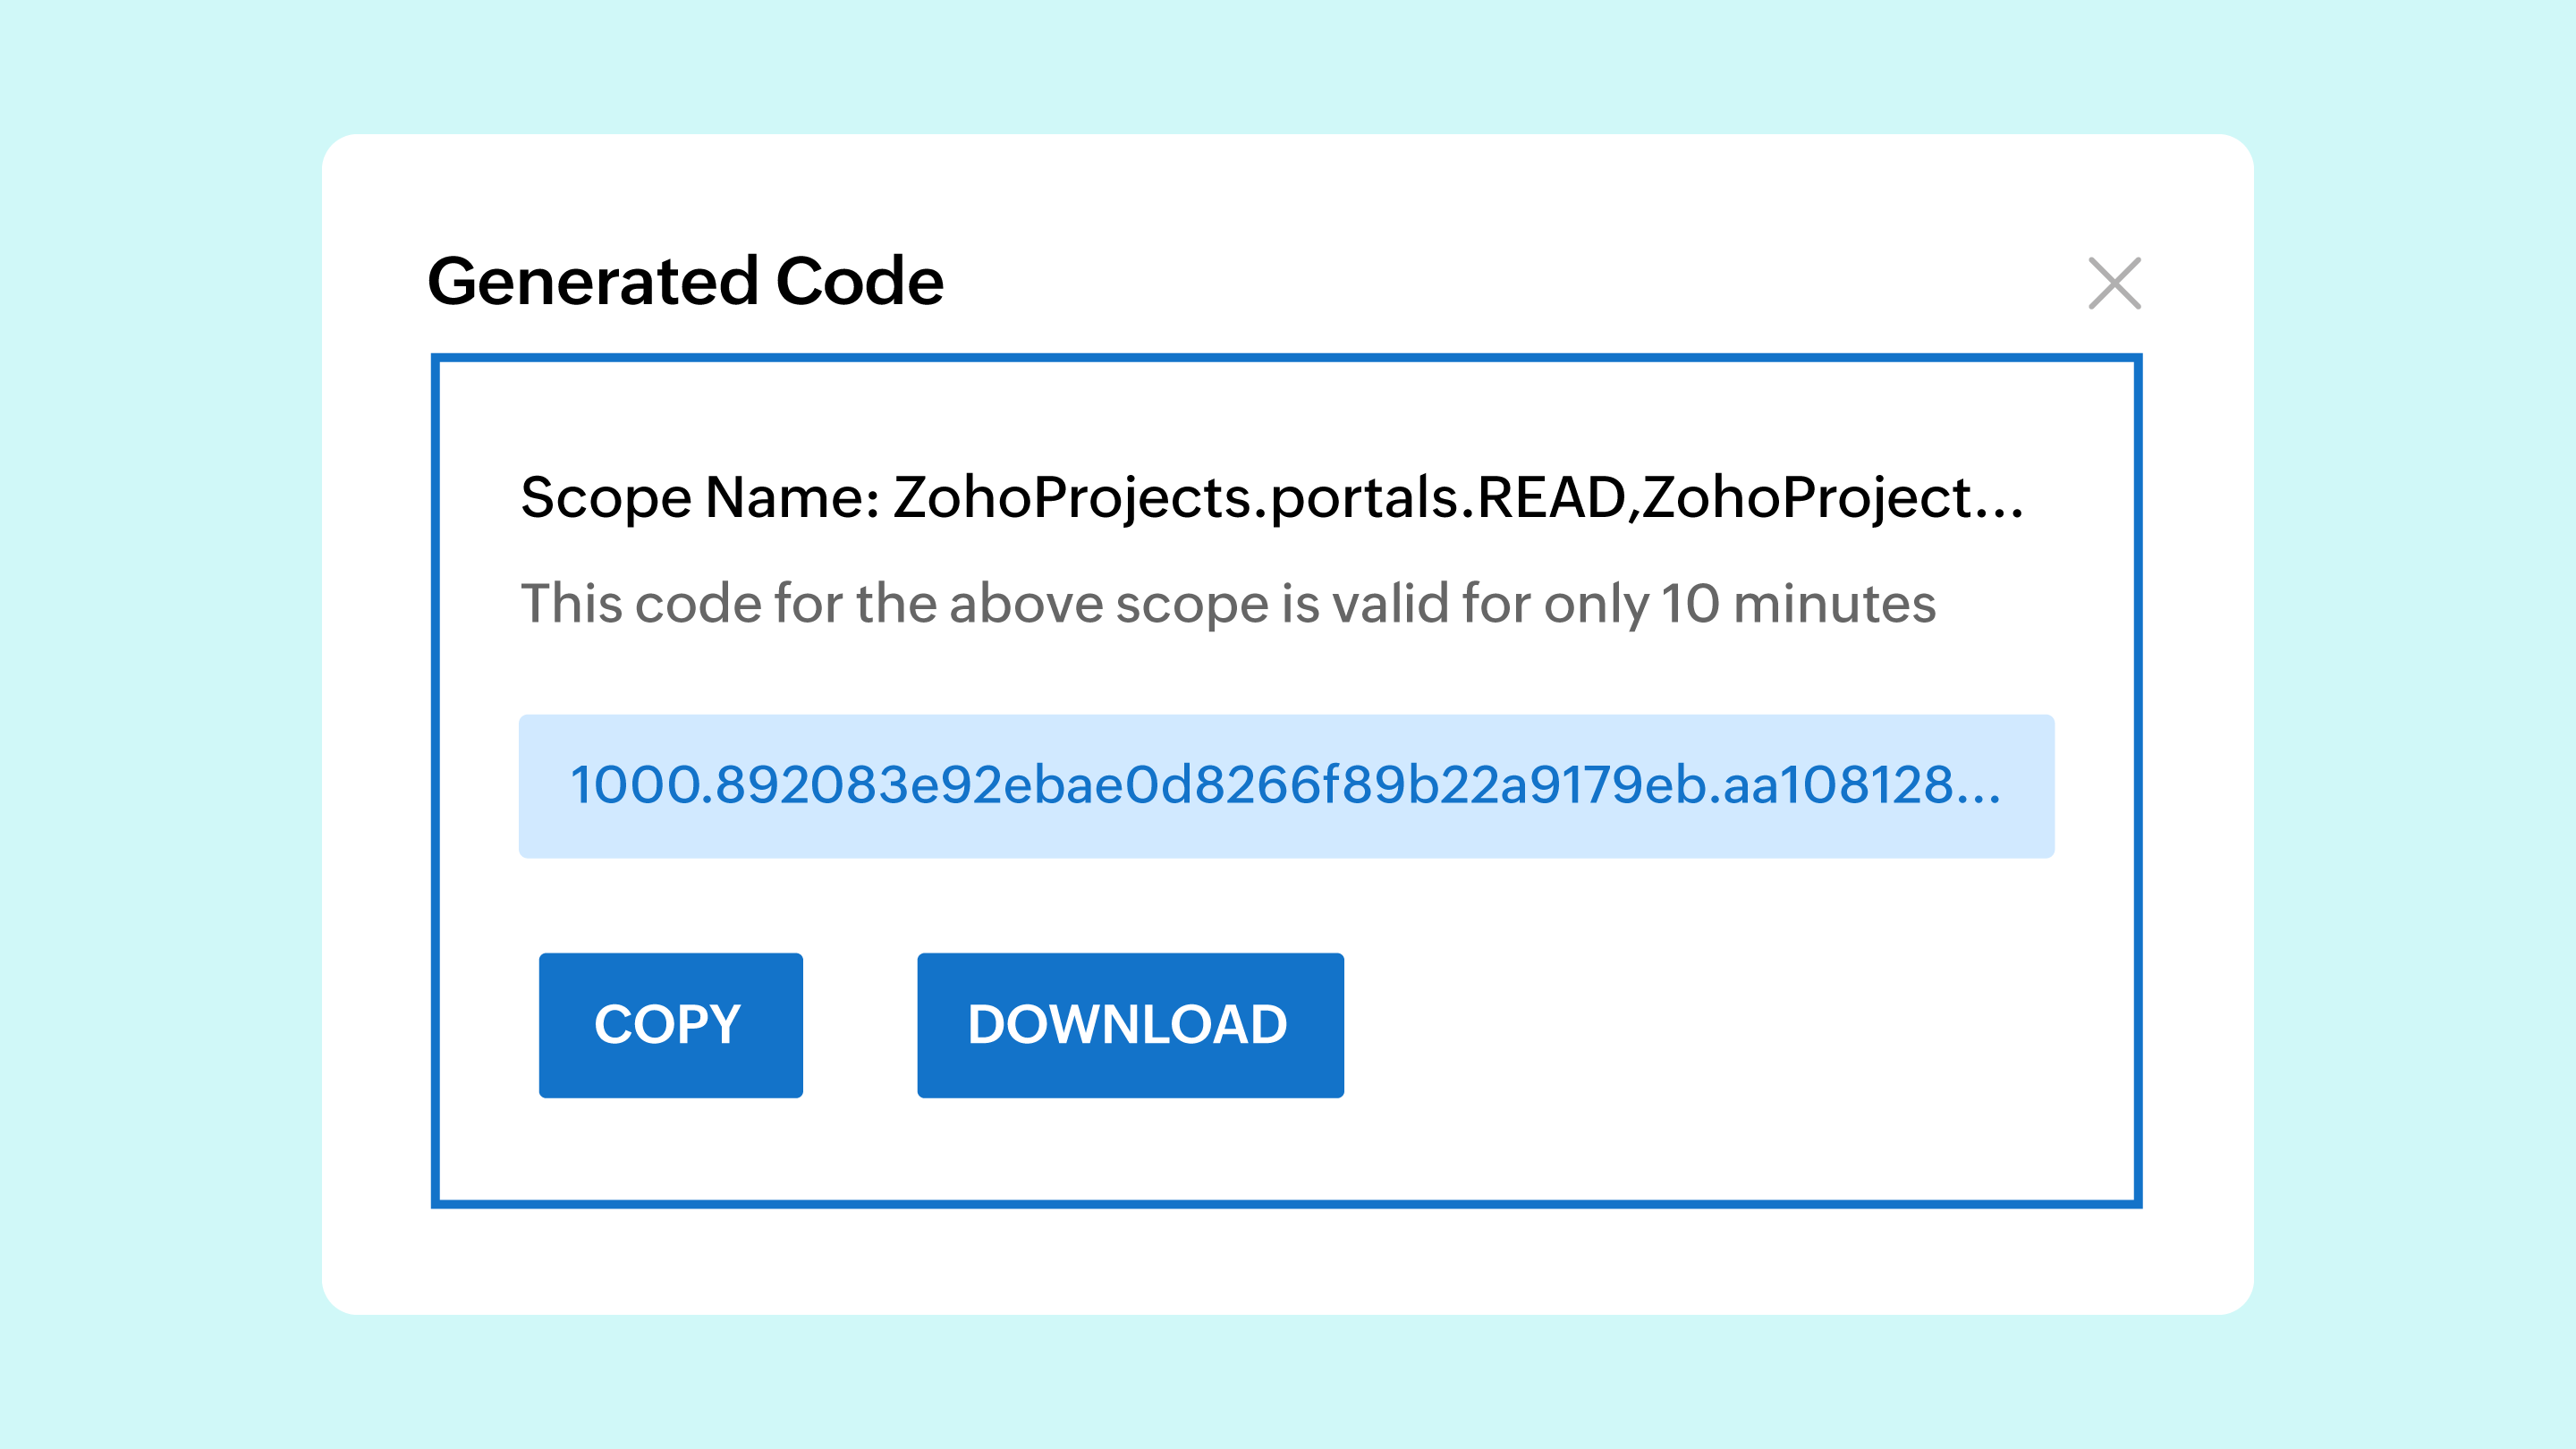Click the word 'minutes' in the notice
Image resolution: width=2576 pixels, height=1449 pixels.
(1834, 604)
